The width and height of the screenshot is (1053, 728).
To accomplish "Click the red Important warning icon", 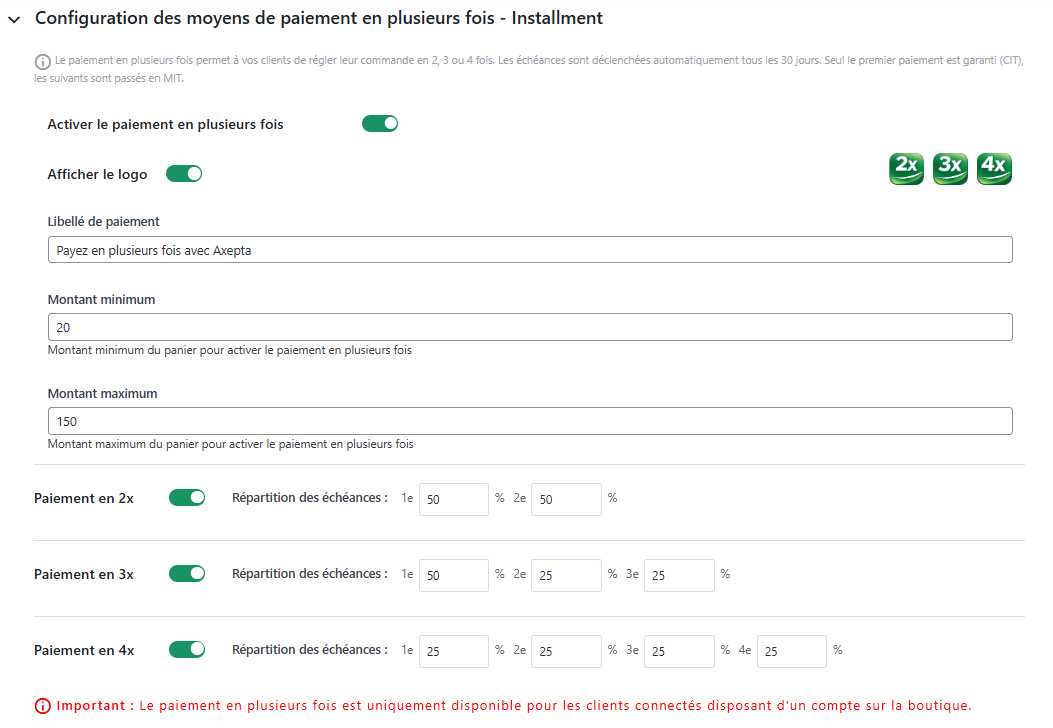I will tap(42, 706).
